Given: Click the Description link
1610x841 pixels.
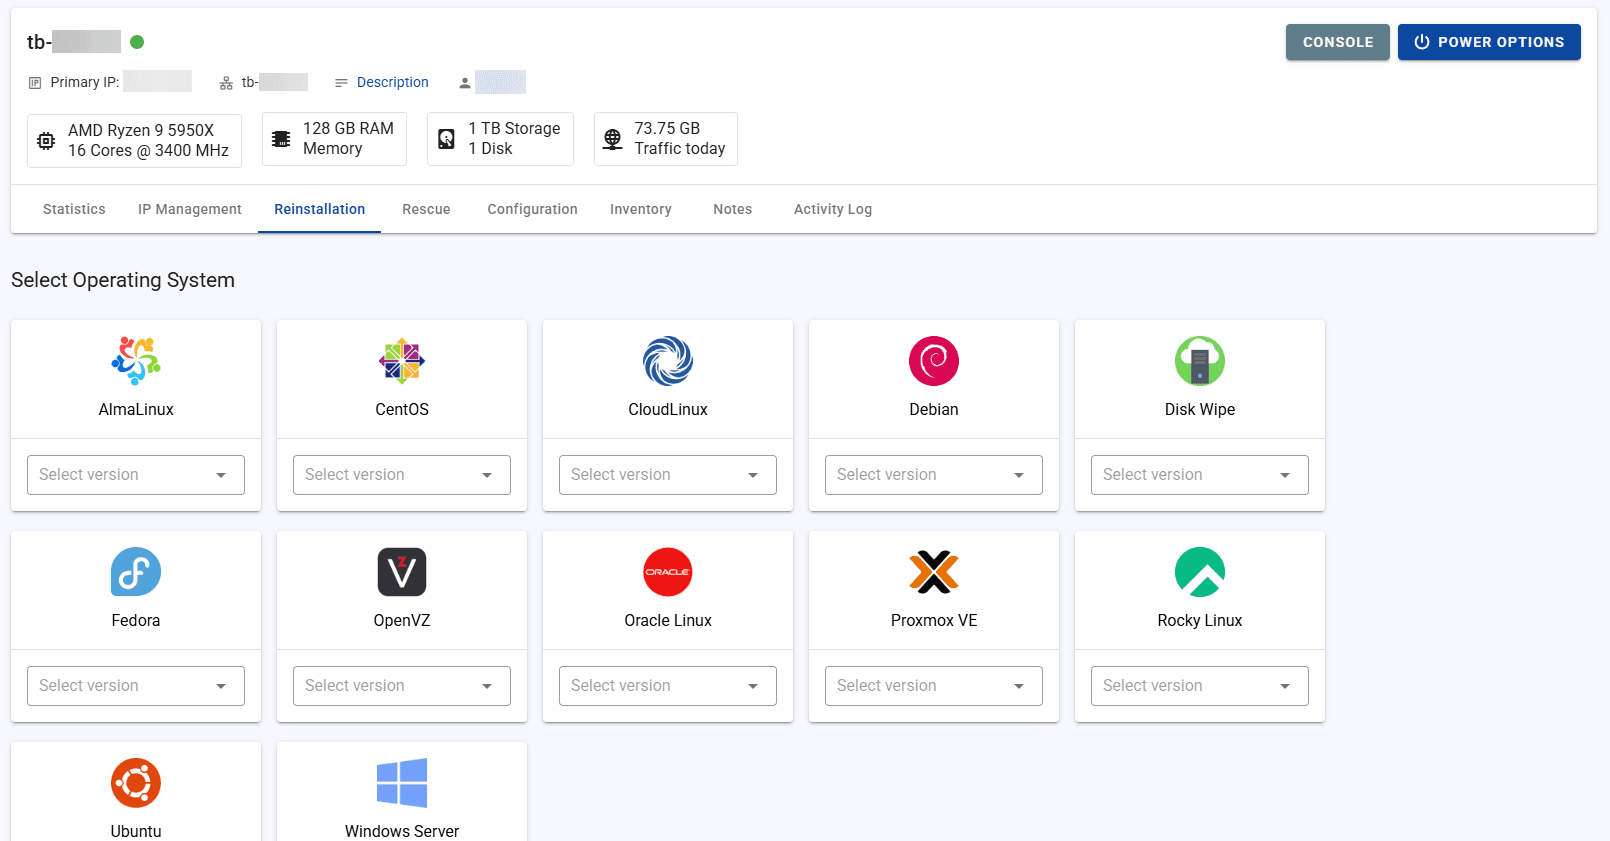Looking at the screenshot, I should [393, 82].
